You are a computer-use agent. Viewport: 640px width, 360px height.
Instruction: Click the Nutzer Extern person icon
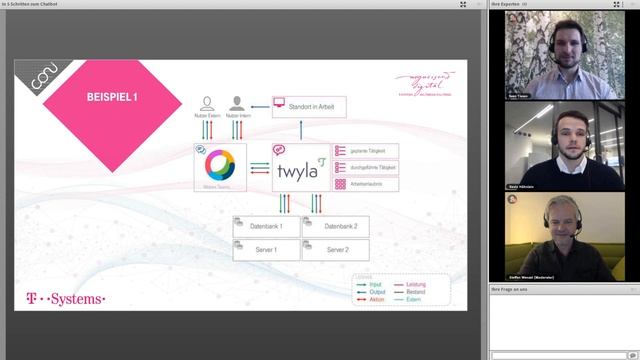(x=207, y=104)
